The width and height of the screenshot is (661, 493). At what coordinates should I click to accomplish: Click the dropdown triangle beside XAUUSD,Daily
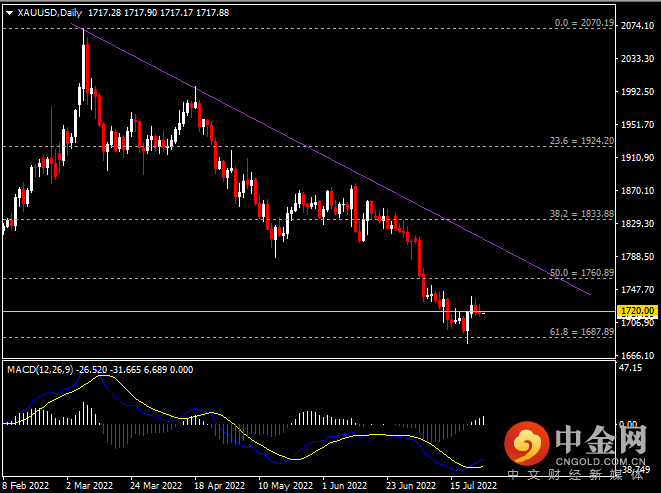pyautogui.click(x=9, y=13)
